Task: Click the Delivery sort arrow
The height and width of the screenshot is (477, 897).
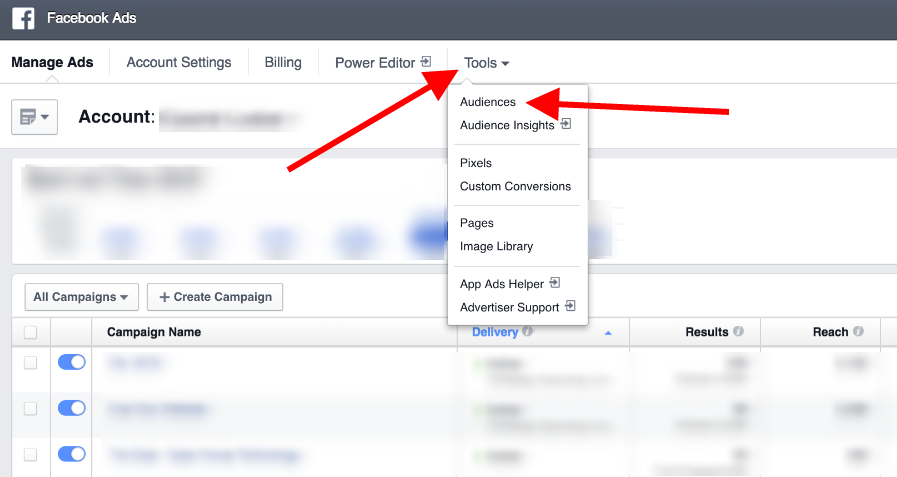Action: click(x=608, y=333)
